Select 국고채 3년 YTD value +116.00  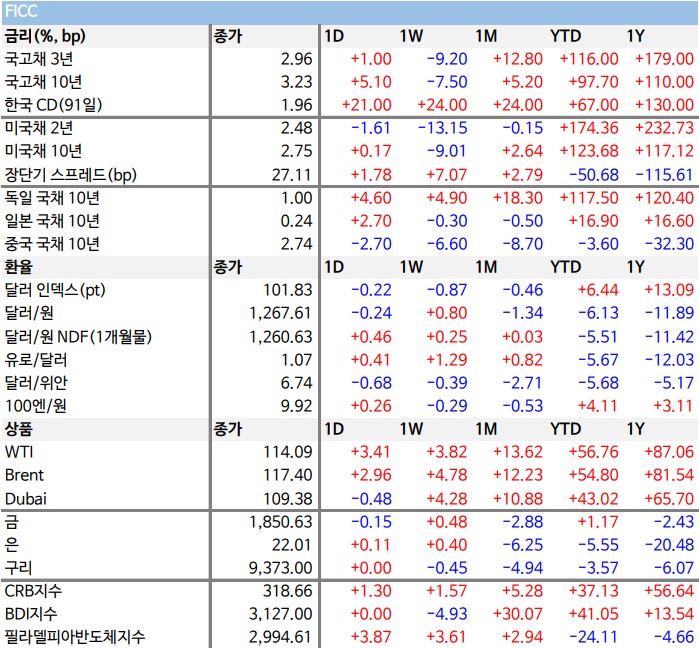coord(589,59)
